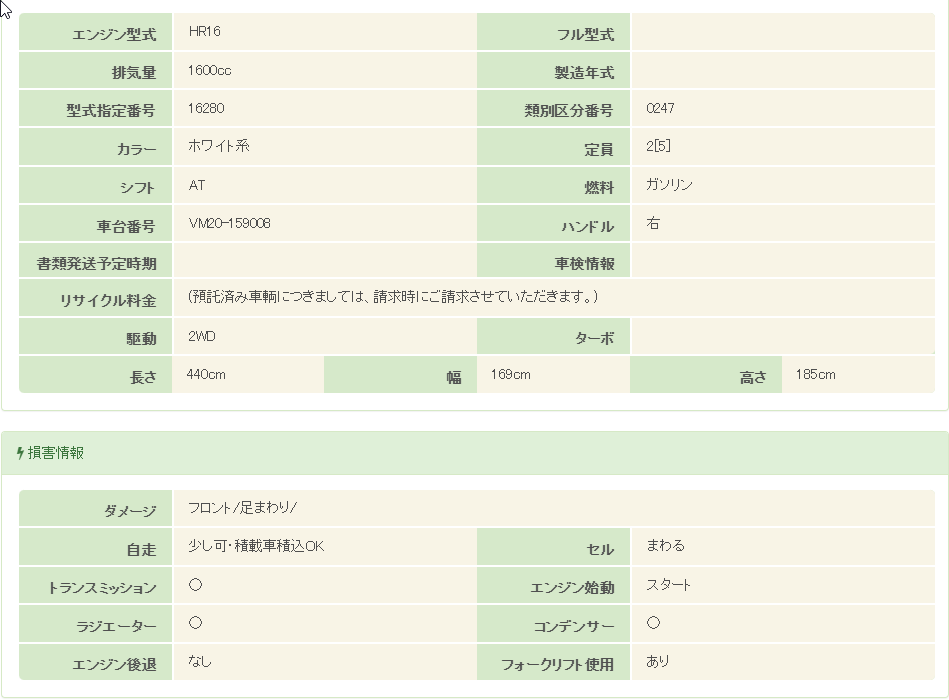Click the 自走 value 少し可・積載車積込OK
Screen dimensions: 949x700
tap(256, 547)
